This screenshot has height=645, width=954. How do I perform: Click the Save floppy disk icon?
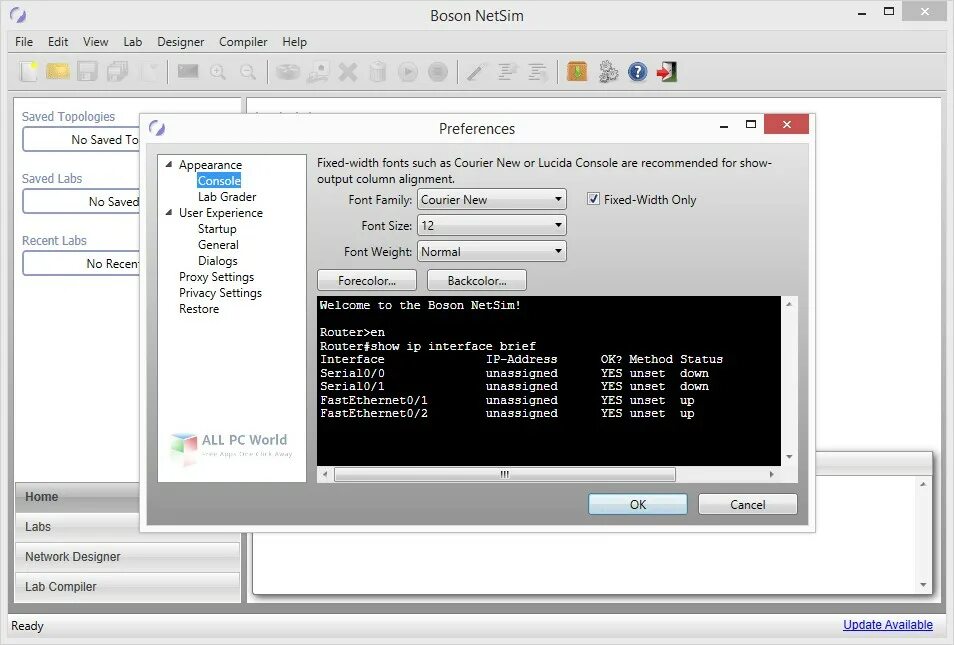[x=87, y=72]
